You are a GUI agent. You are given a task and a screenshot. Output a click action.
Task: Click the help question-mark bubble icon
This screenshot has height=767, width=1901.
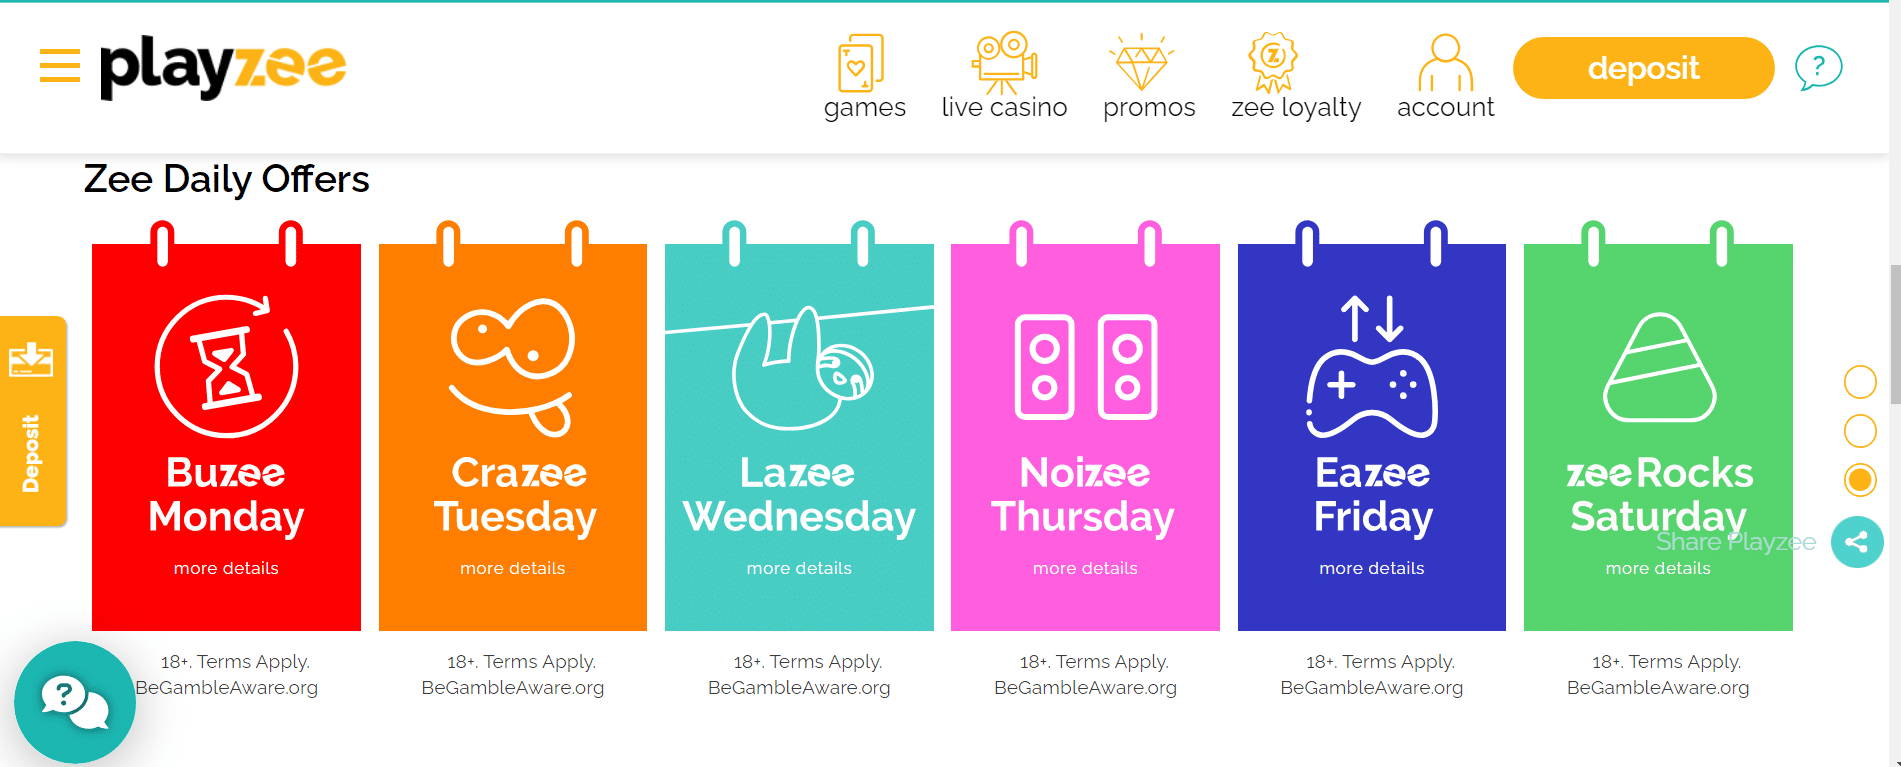[x=1817, y=68]
